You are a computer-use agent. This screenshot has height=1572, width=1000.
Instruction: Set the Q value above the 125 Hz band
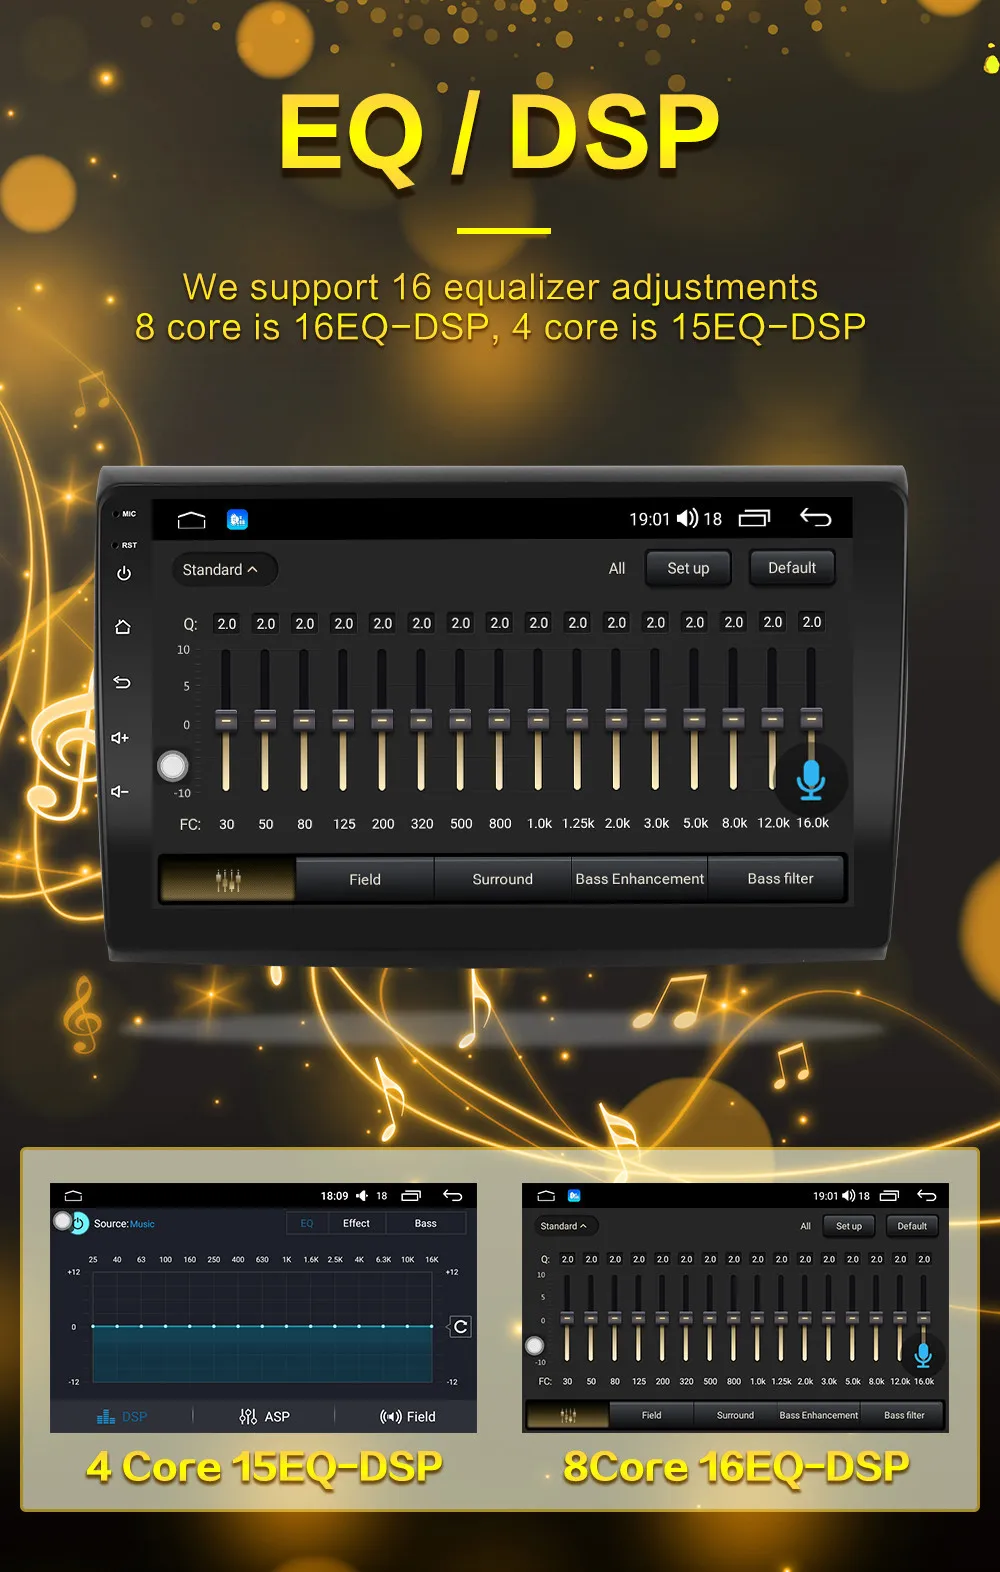(344, 623)
